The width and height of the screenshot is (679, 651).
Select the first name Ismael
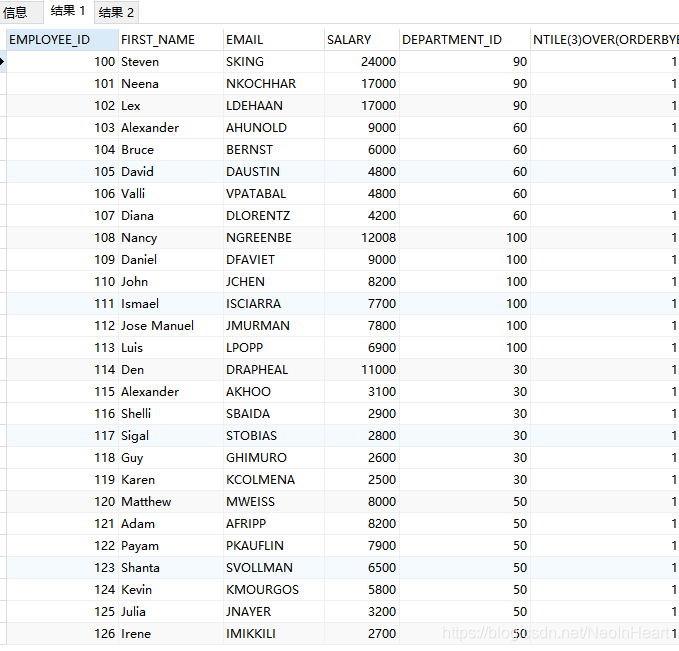pos(171,304)
